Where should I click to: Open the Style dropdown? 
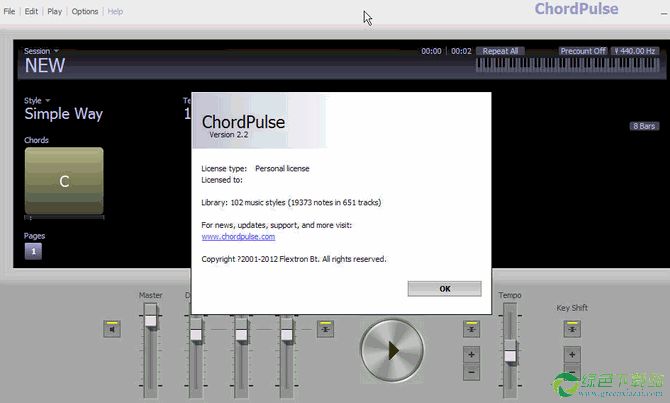point(36,100)
